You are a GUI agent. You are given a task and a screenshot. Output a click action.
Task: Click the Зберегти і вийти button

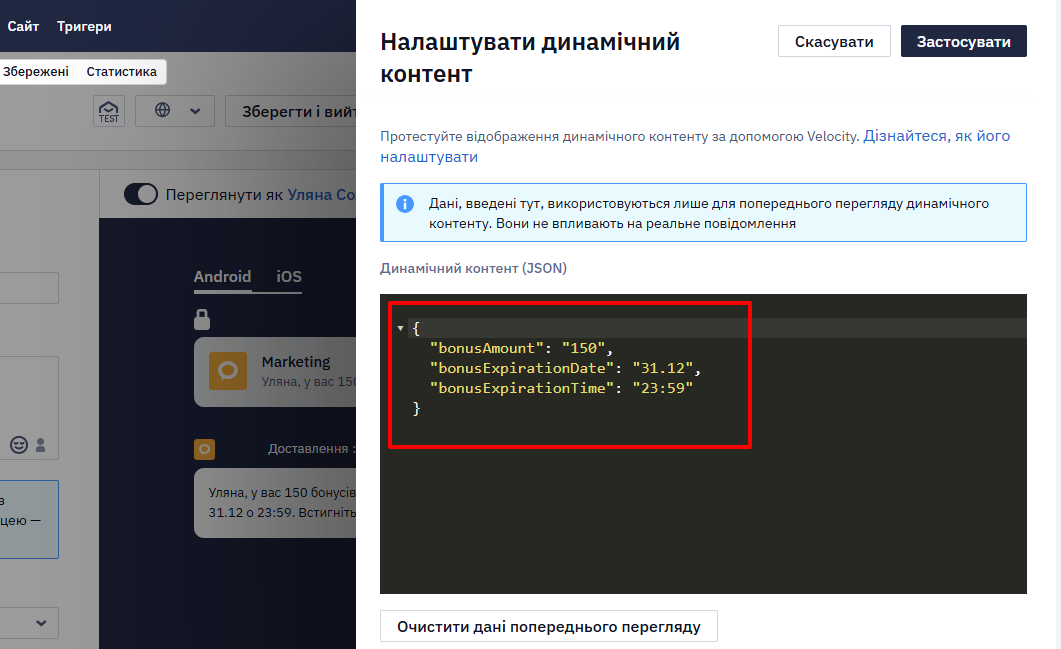tap(291, 112)
